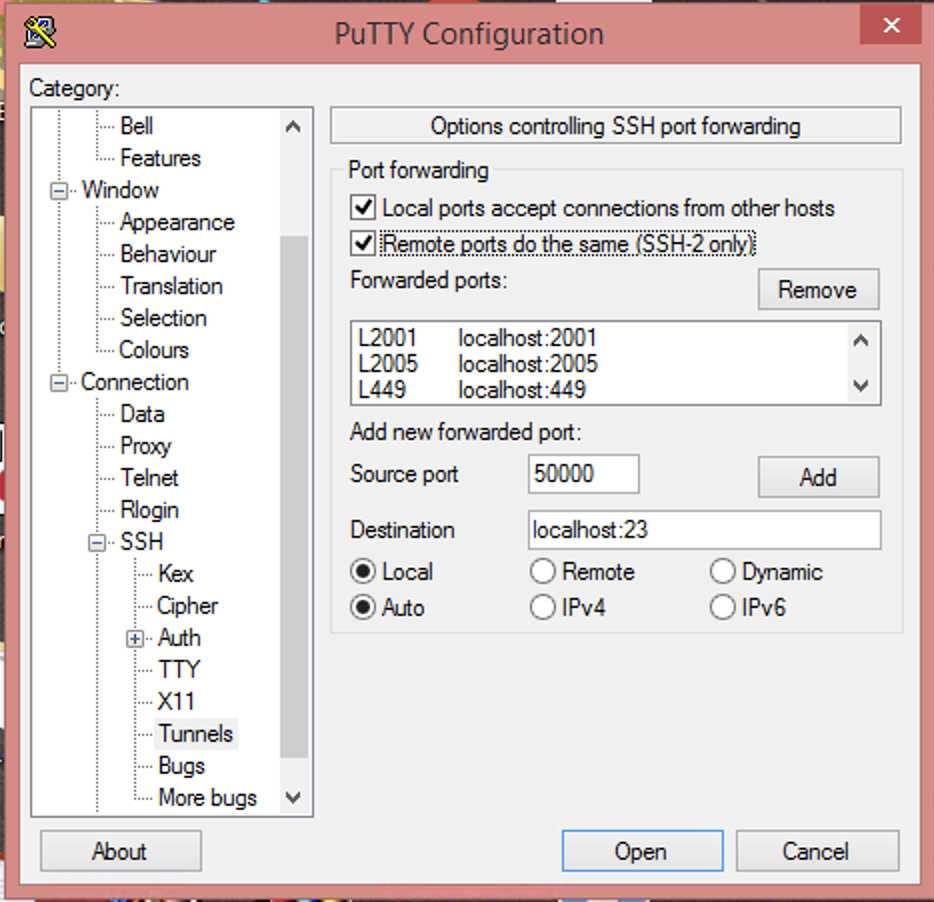Open the Selection category
This screenshot has width=934, height=902.
[x=163, y=318]
